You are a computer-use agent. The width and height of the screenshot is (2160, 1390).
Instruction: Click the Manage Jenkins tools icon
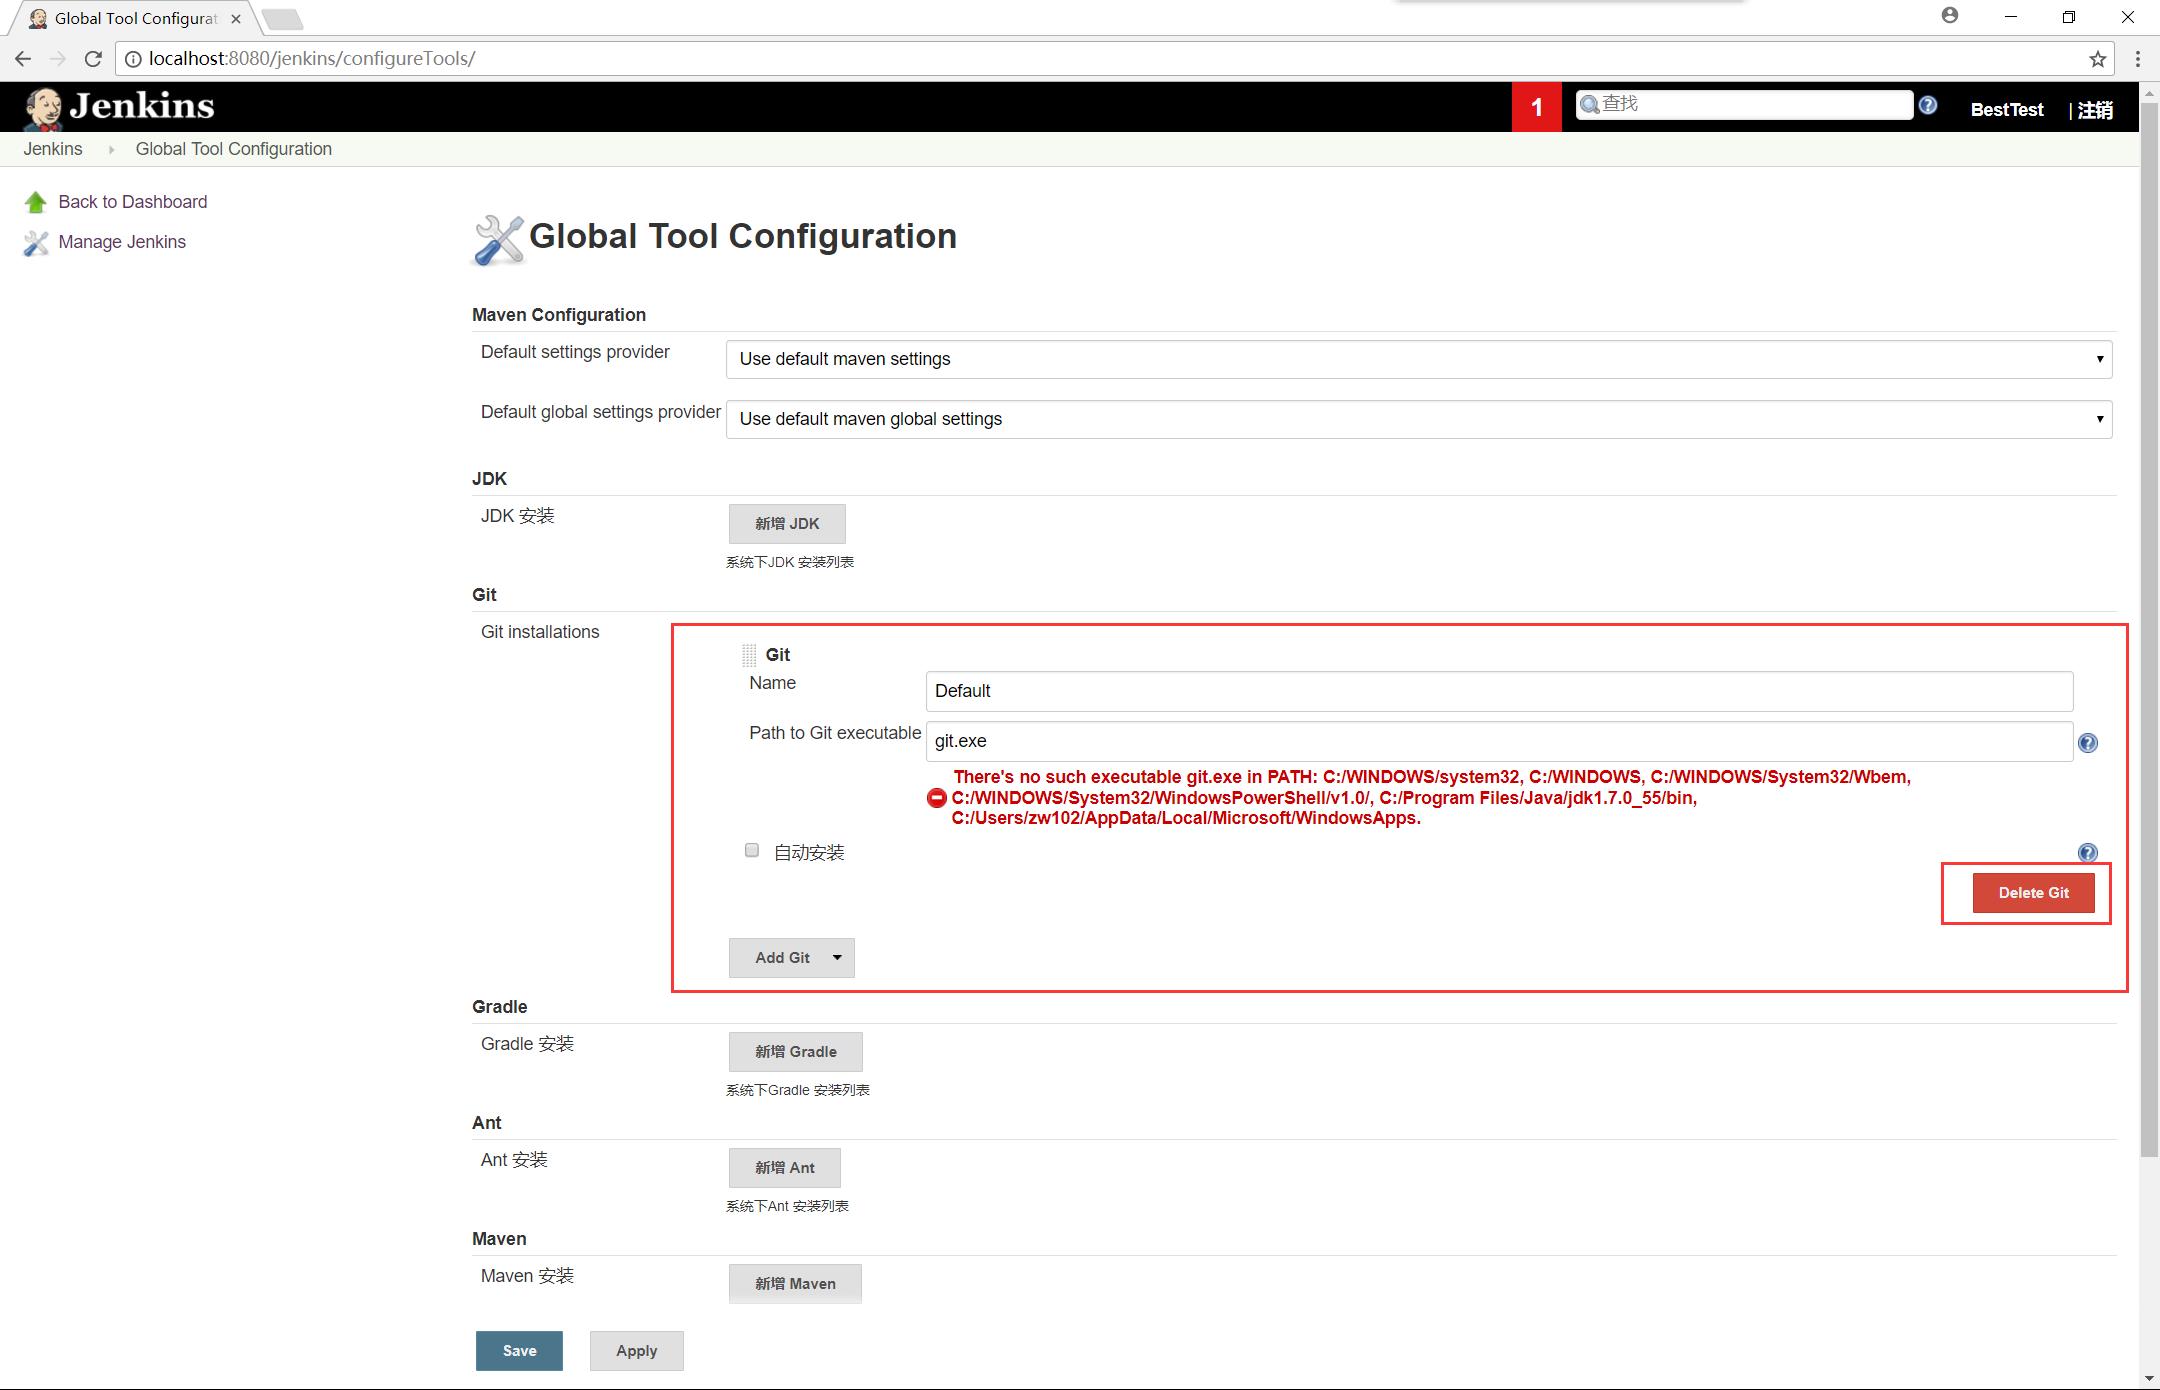point(36,243)
